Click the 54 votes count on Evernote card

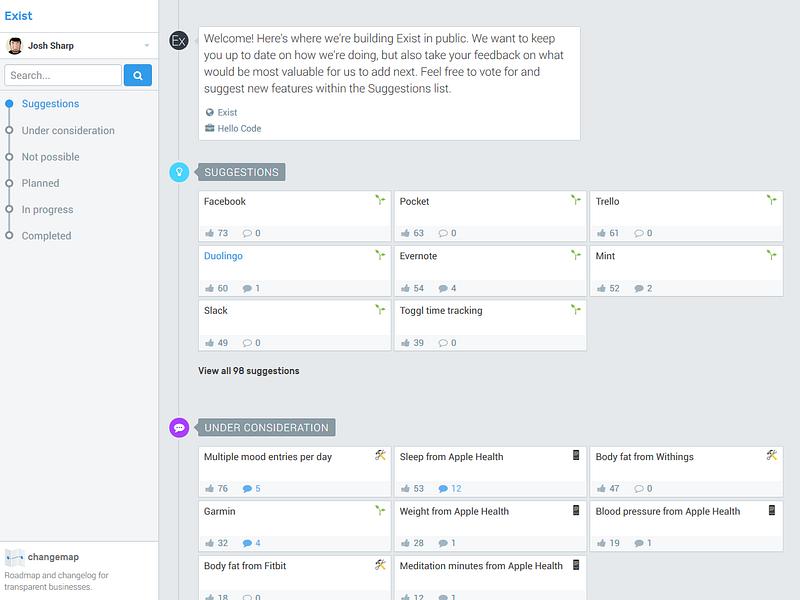click(x=419, y=288)
